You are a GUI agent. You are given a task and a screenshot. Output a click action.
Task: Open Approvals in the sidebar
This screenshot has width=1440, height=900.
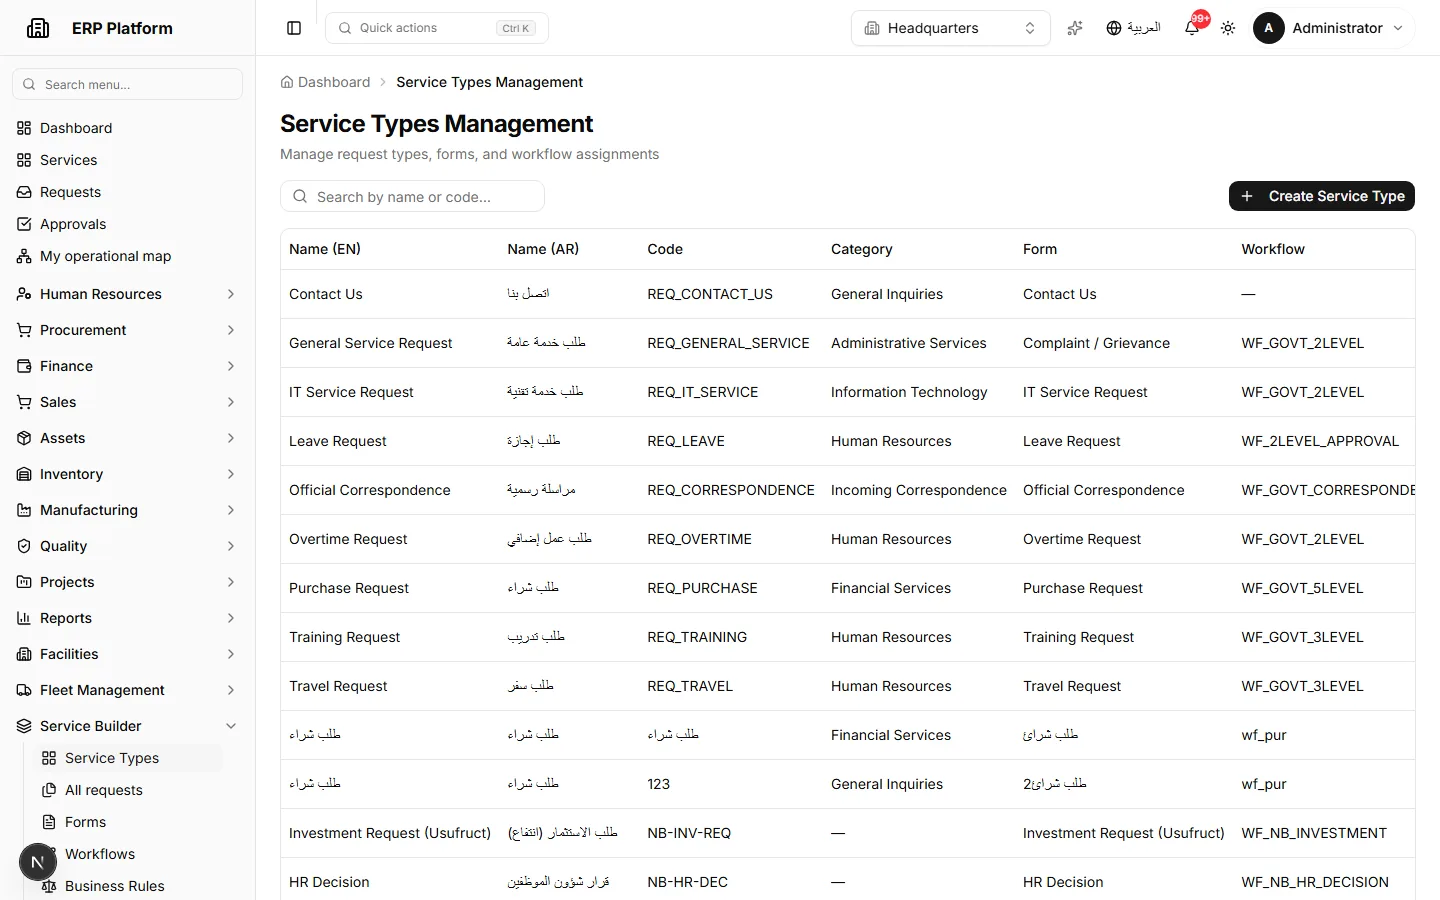[x=127, y=224]
